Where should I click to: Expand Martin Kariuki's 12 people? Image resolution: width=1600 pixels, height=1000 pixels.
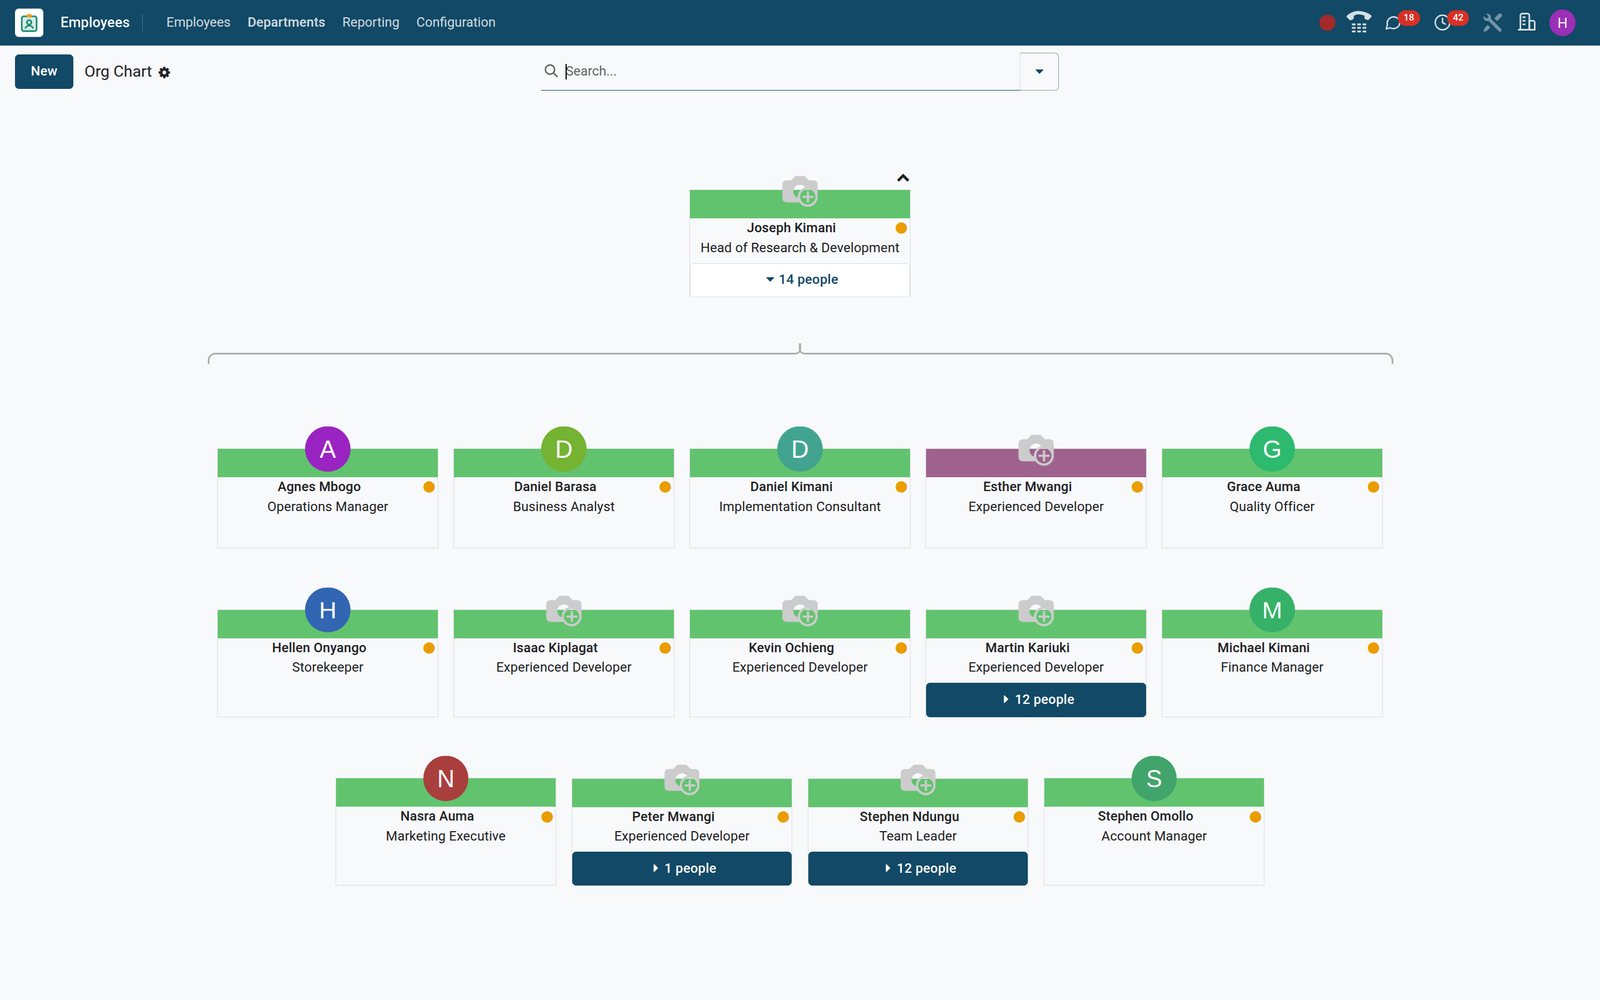point(1035,700)
